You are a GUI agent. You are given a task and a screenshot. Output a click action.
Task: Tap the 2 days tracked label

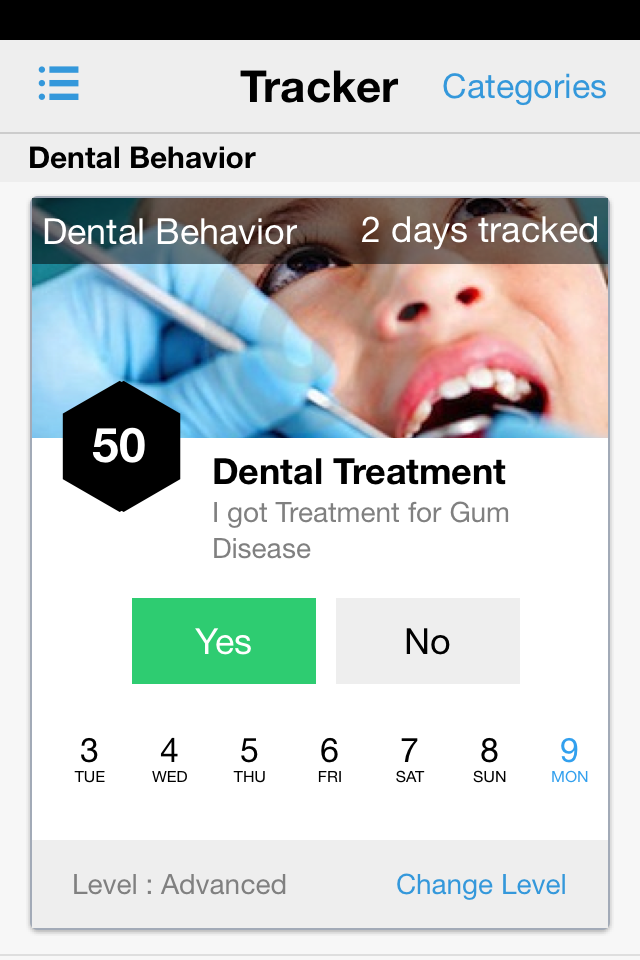[x=479, y=231]
